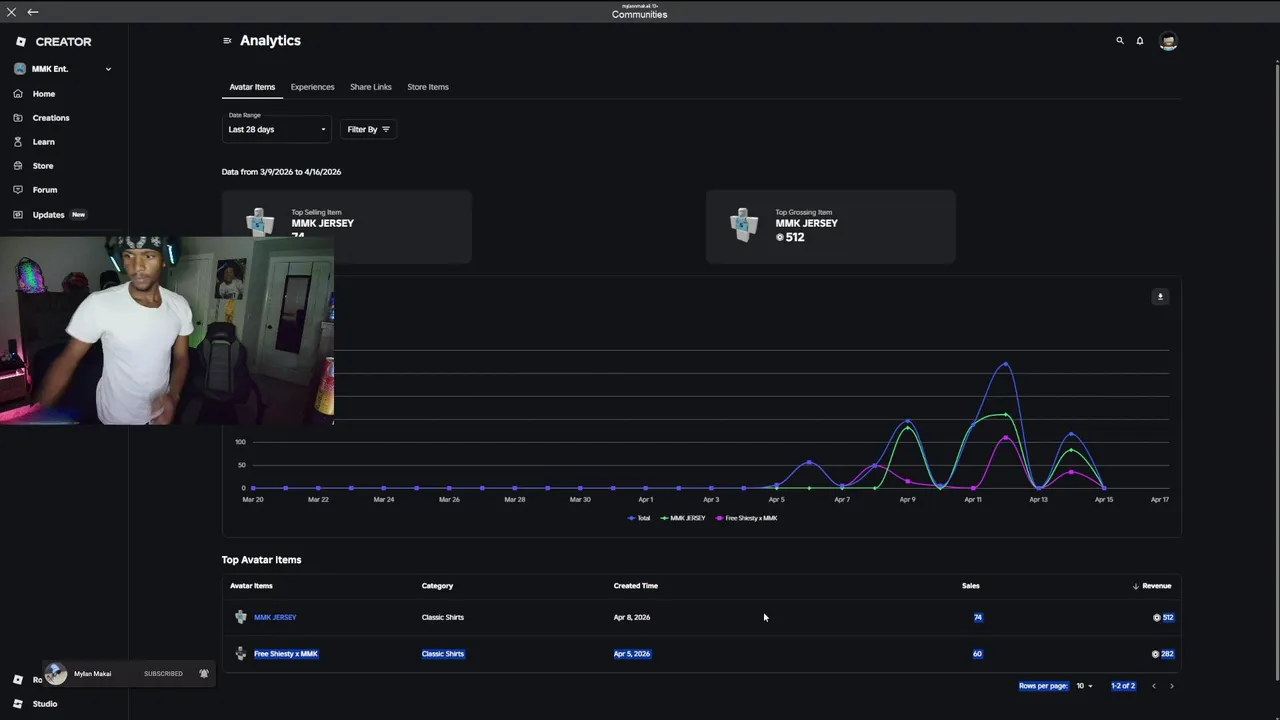Click the SUBSCRIBED label on the overlay

pos(163,674)
